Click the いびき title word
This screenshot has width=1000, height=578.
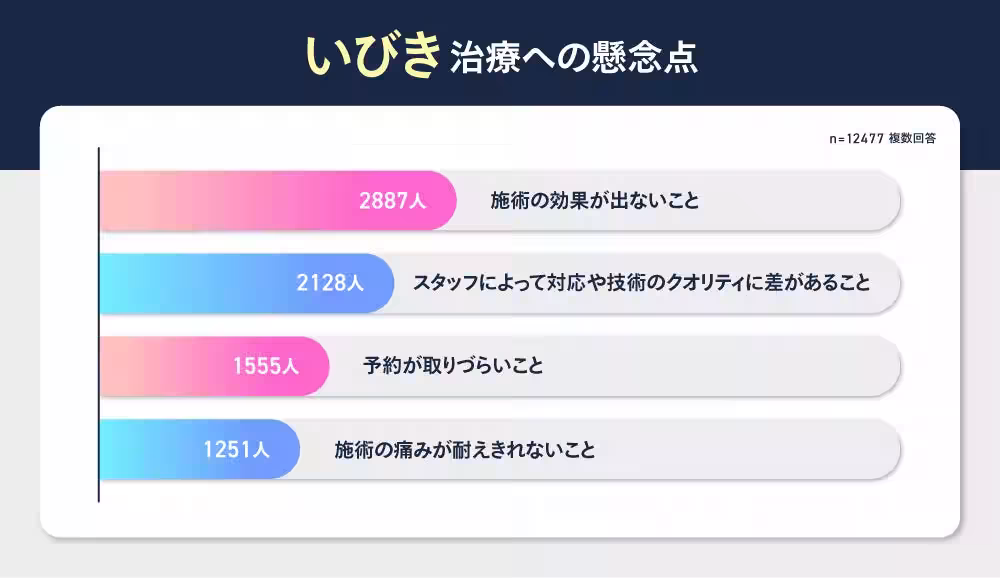click(372, 57)
